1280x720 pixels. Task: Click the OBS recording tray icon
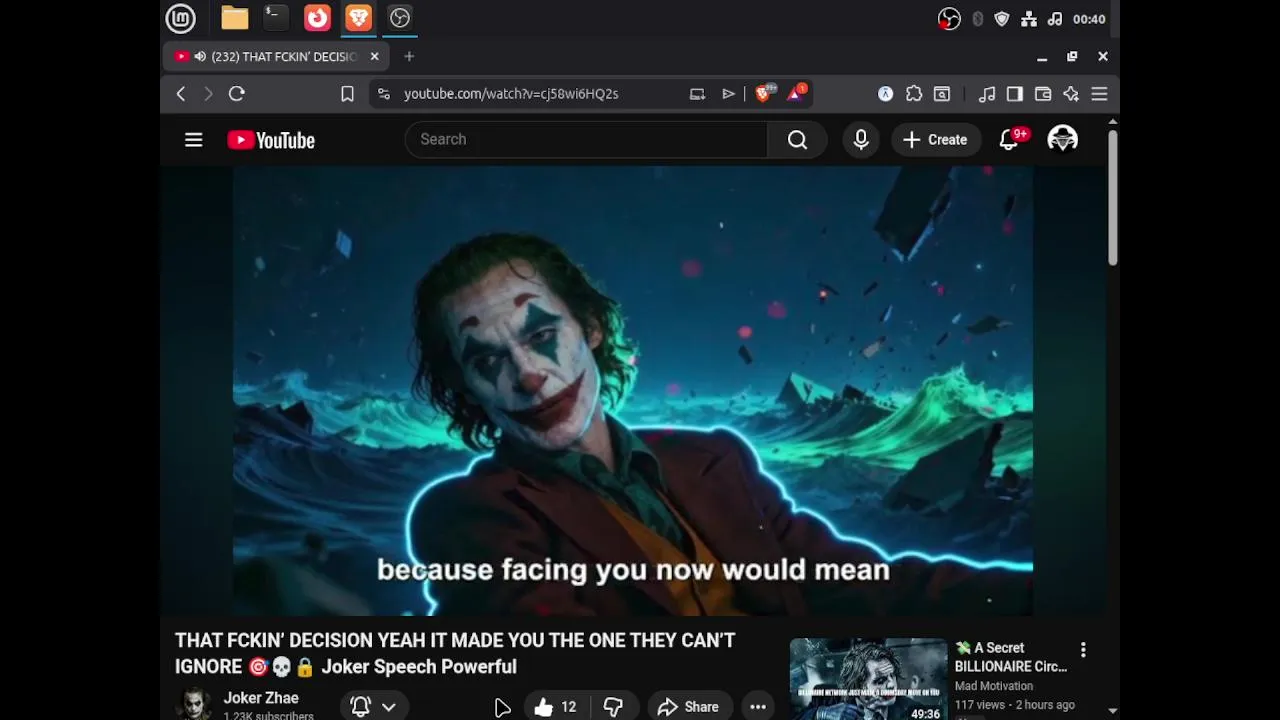(x=949, y=19)
